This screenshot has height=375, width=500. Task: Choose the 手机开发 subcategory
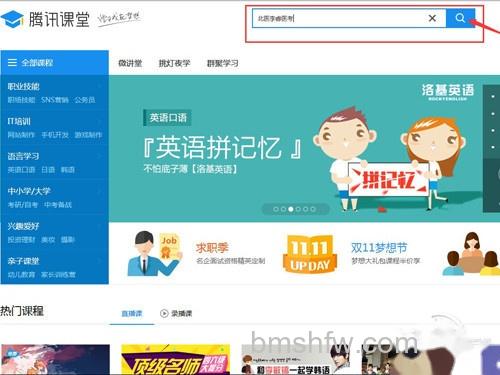(x=55, y=135)
